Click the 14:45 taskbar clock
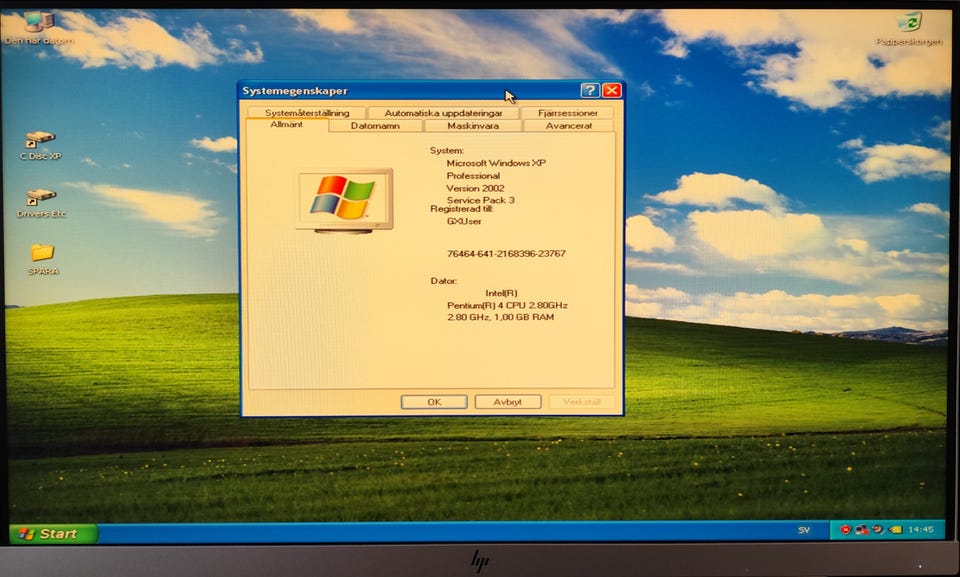Screen dimensions: 960x577 [921, 529]
